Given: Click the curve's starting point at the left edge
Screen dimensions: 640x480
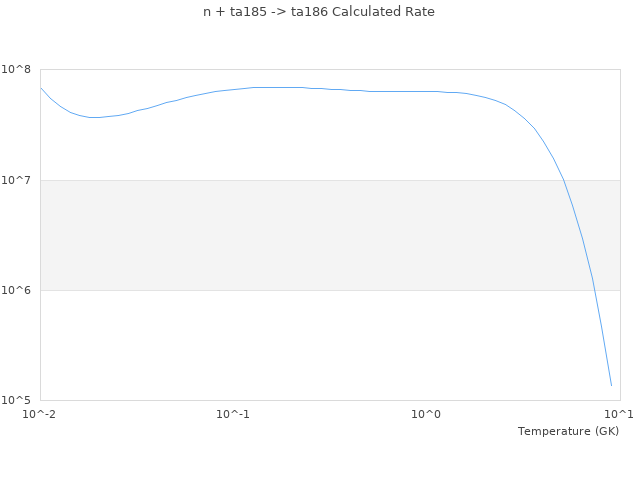Looking at the screenshot, I should [41, 88].
